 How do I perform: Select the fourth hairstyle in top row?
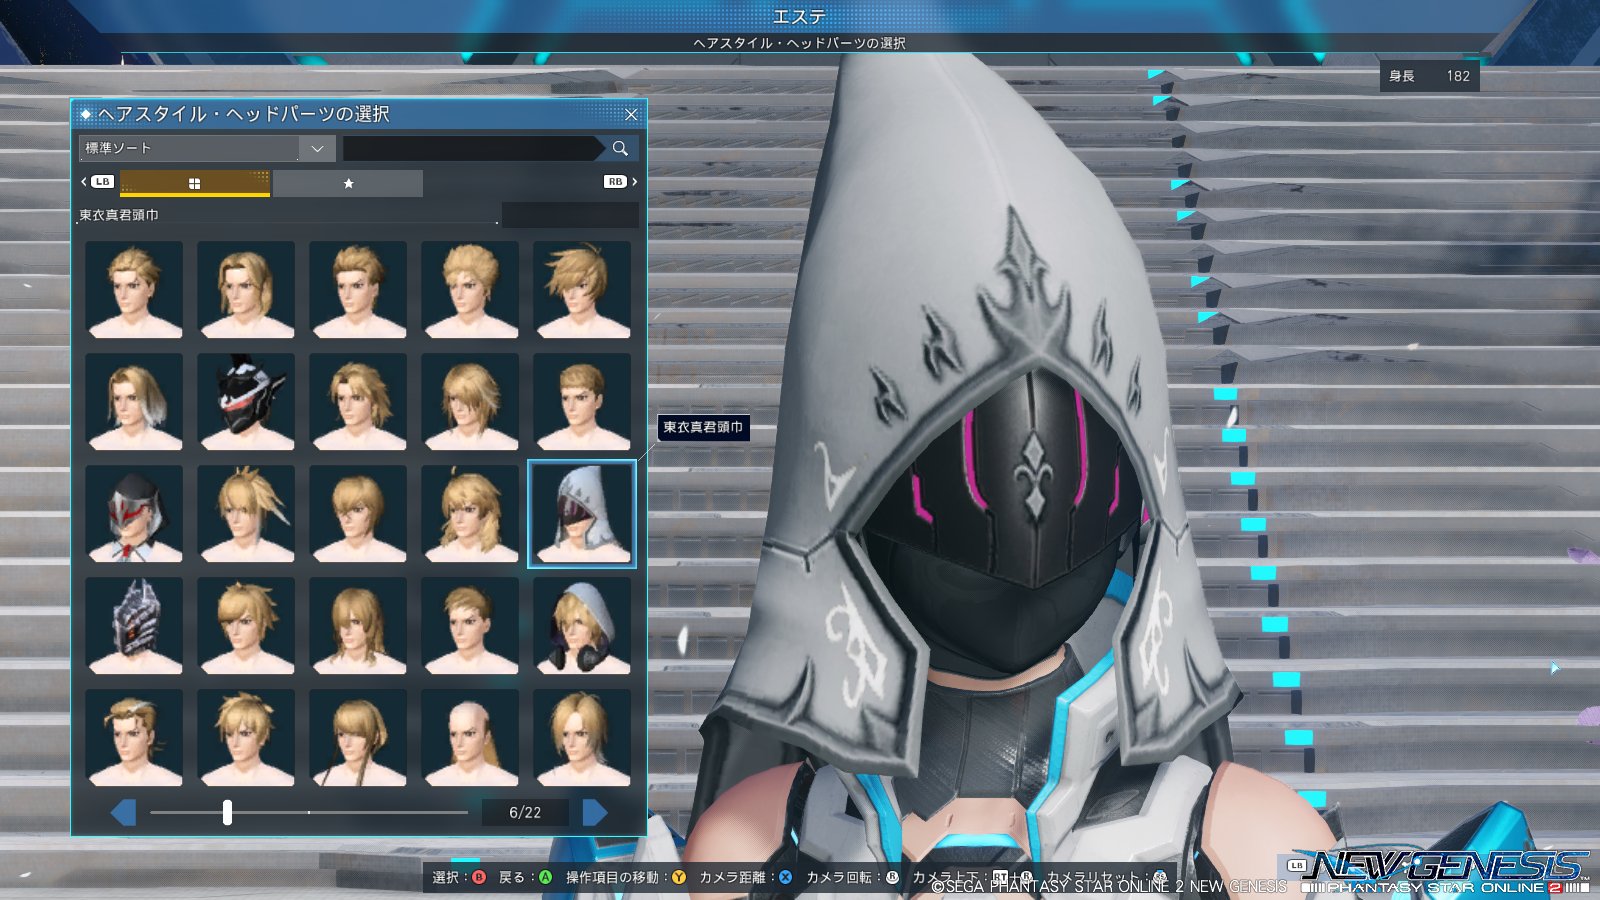(470, 289)
